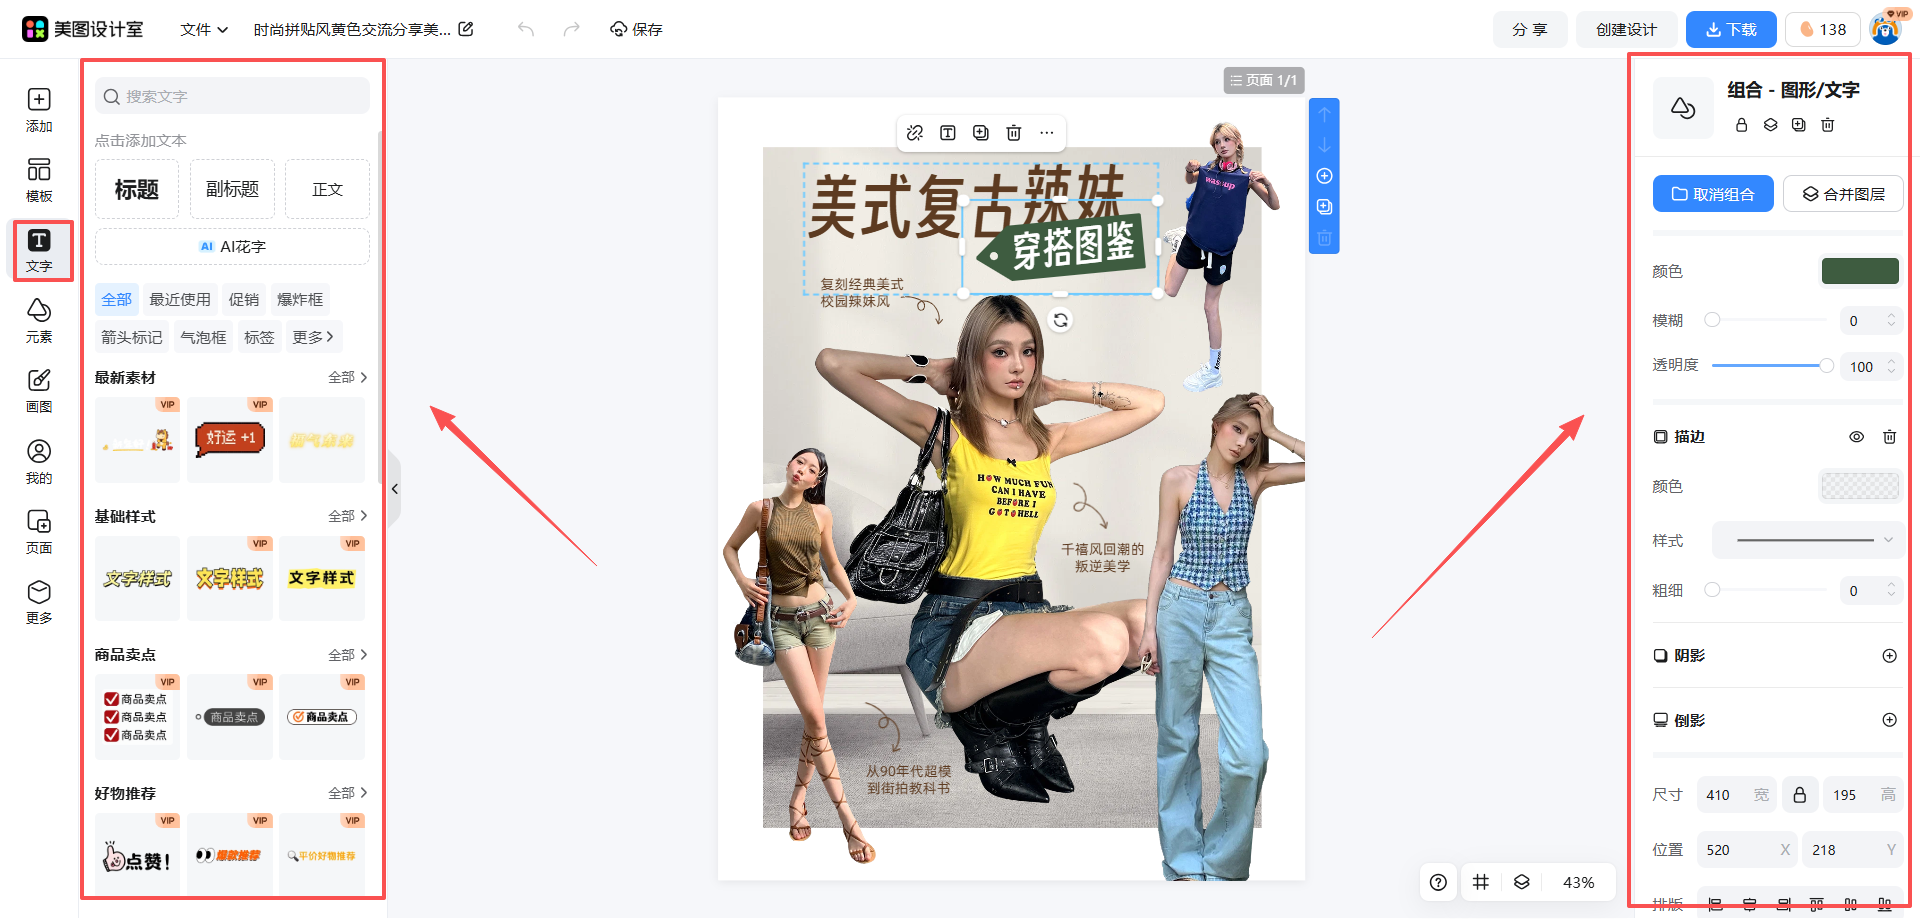Expand 更多 text category filters
The image size is (1920, 919).
(313, 337)
